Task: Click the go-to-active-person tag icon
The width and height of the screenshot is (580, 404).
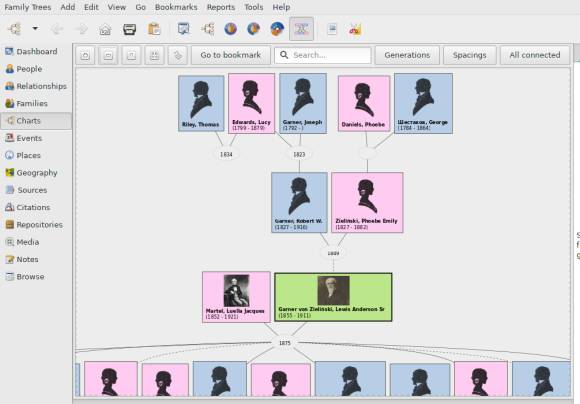Action: pos(178,55)
